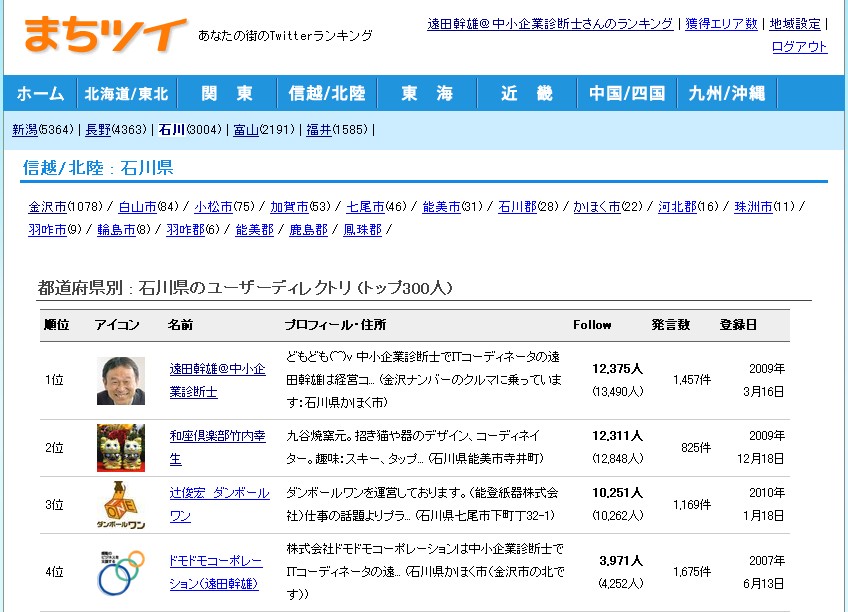Open the 珠洲市 city link
Image resolution: width=848 pixels, height=612 pixels.
pyautogui.click(x=753, y=207)
